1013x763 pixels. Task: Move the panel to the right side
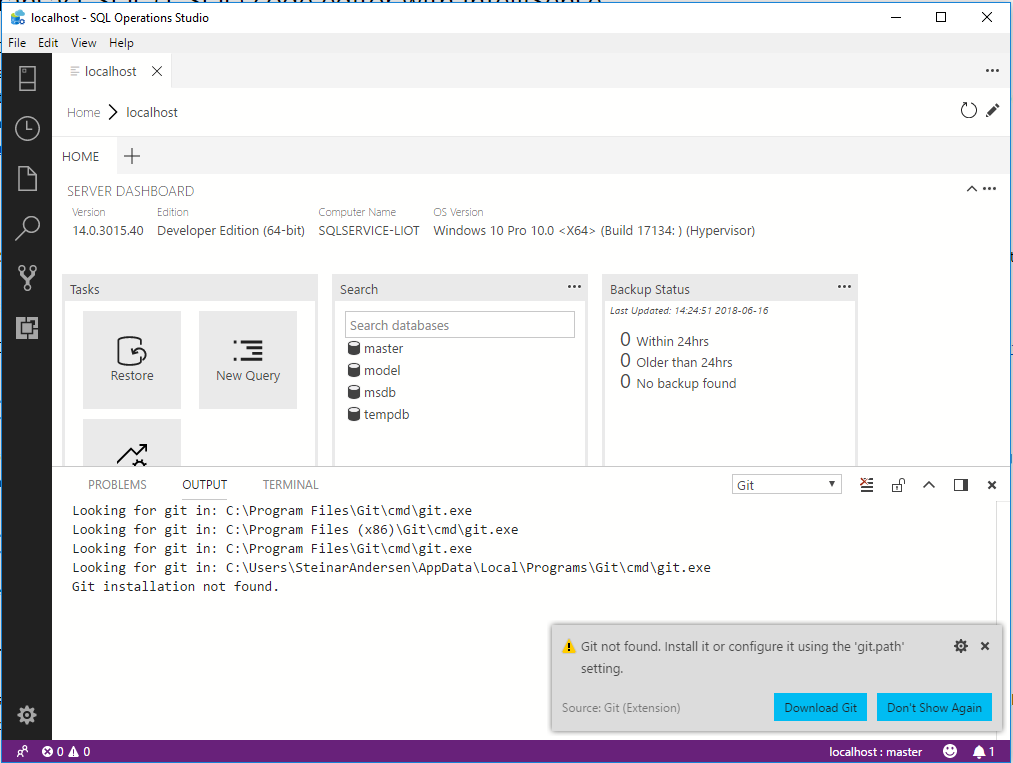(961, 485)
